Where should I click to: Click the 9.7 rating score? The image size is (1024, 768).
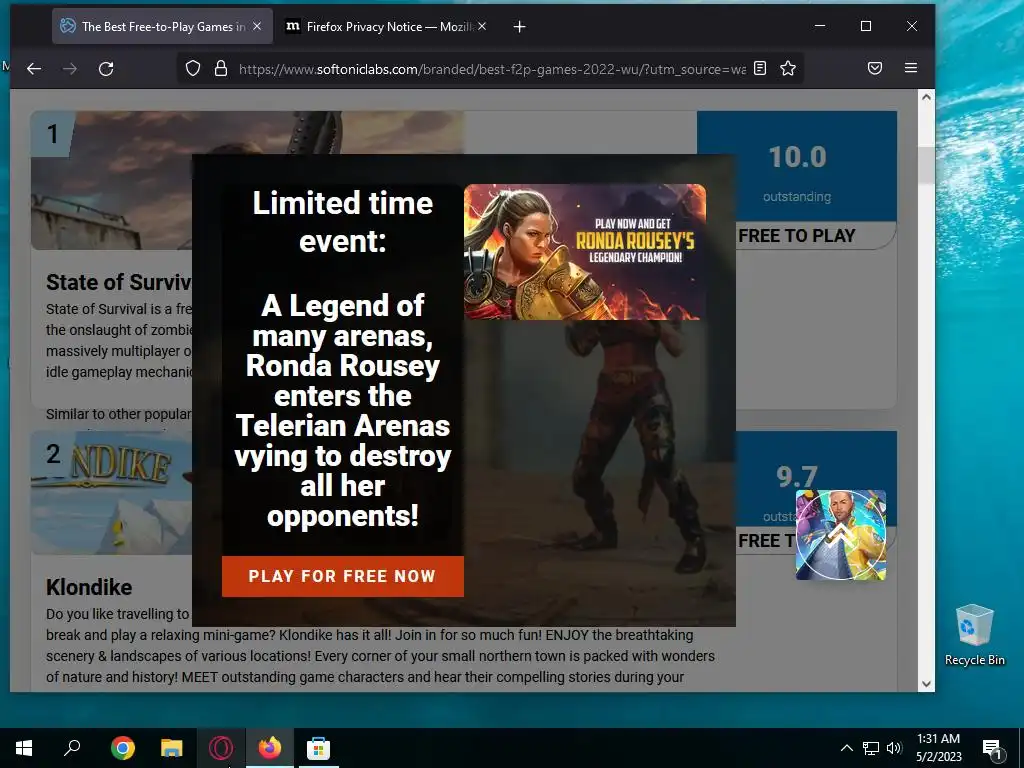pyautogui.click(x=797, y=477)
